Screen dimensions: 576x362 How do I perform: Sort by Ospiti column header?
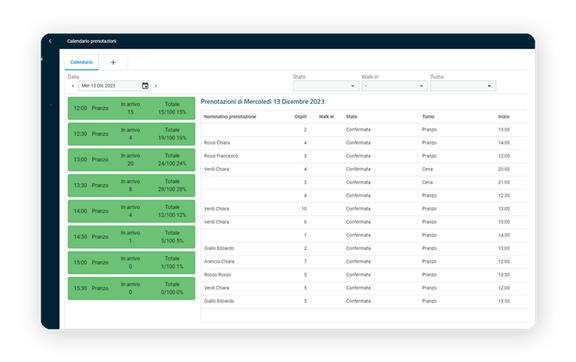300,117
